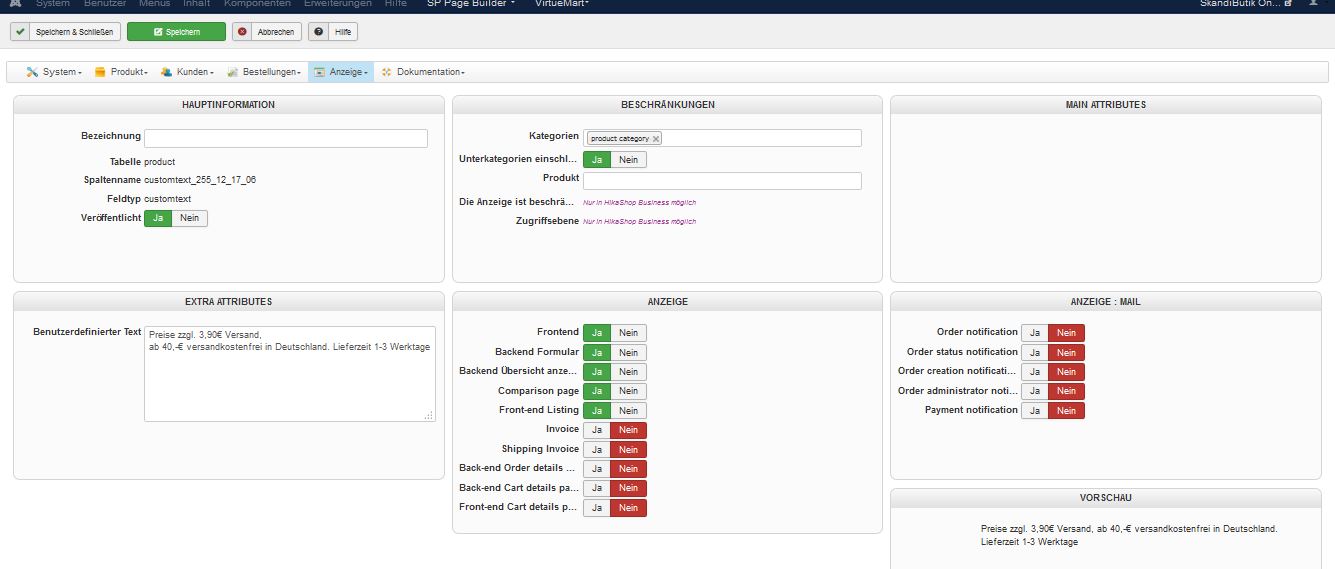Click the HAUPTINFORMATION panel header

(228, 104)
